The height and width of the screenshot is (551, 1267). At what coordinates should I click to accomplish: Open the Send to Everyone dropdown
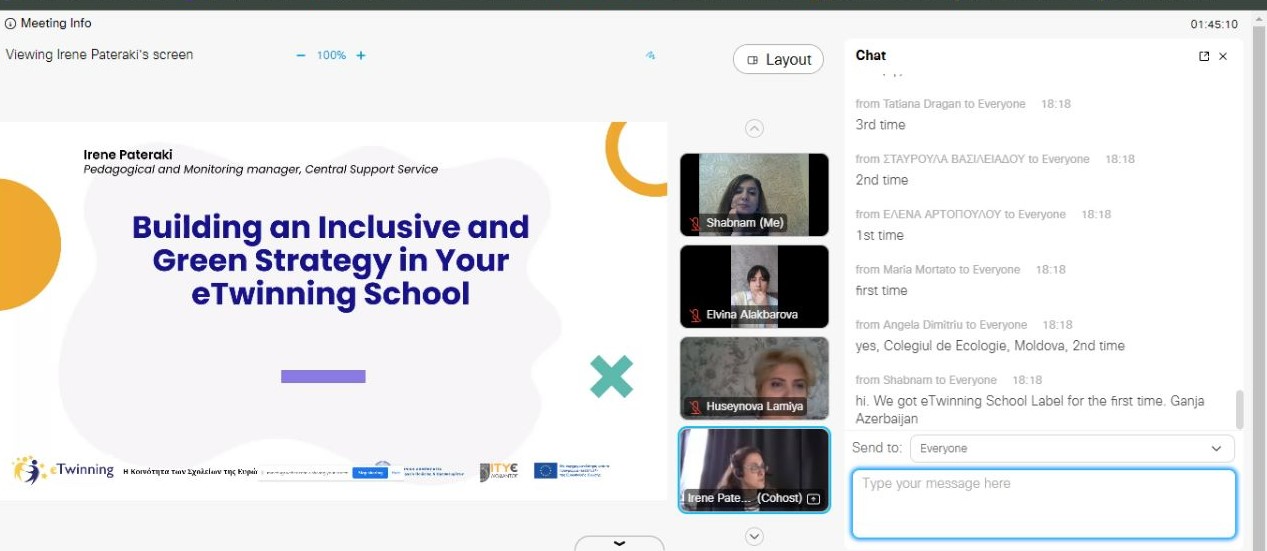click(1071, 449)
